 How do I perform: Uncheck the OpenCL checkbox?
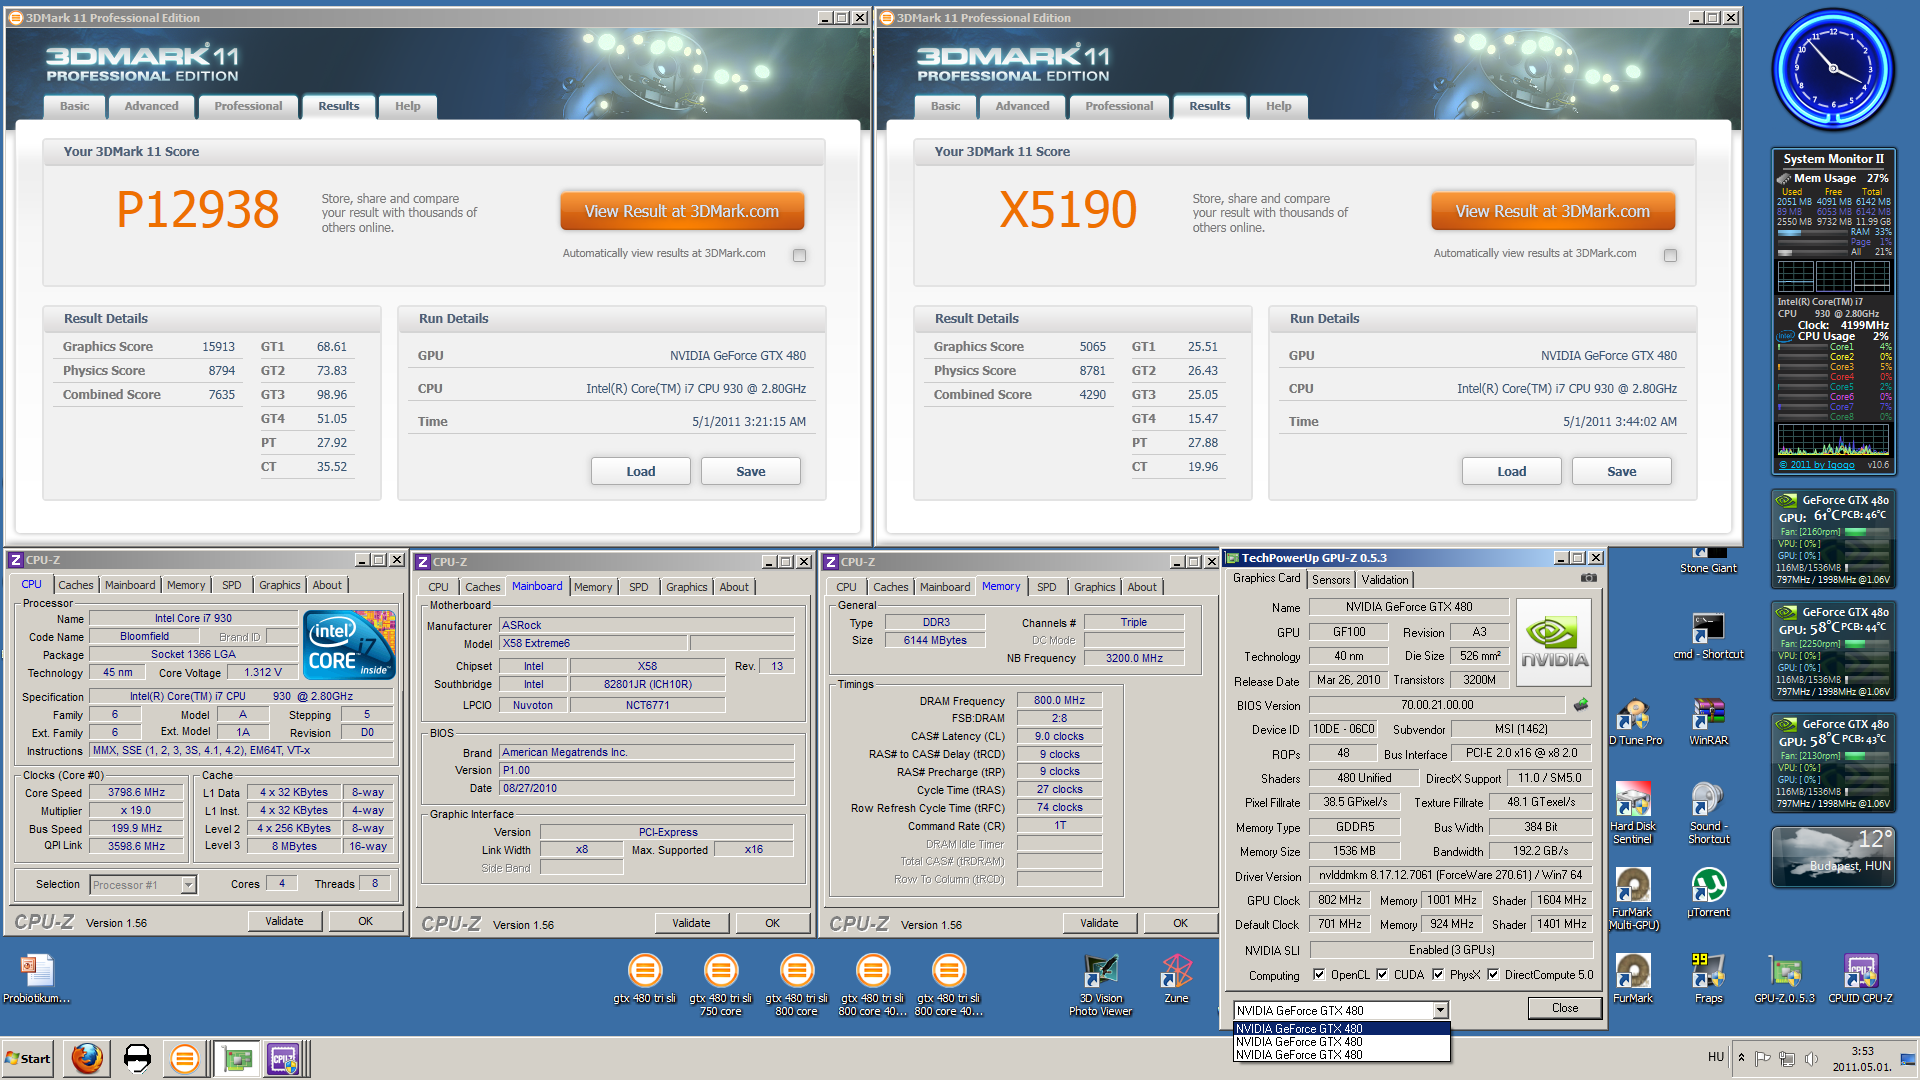1319,975
